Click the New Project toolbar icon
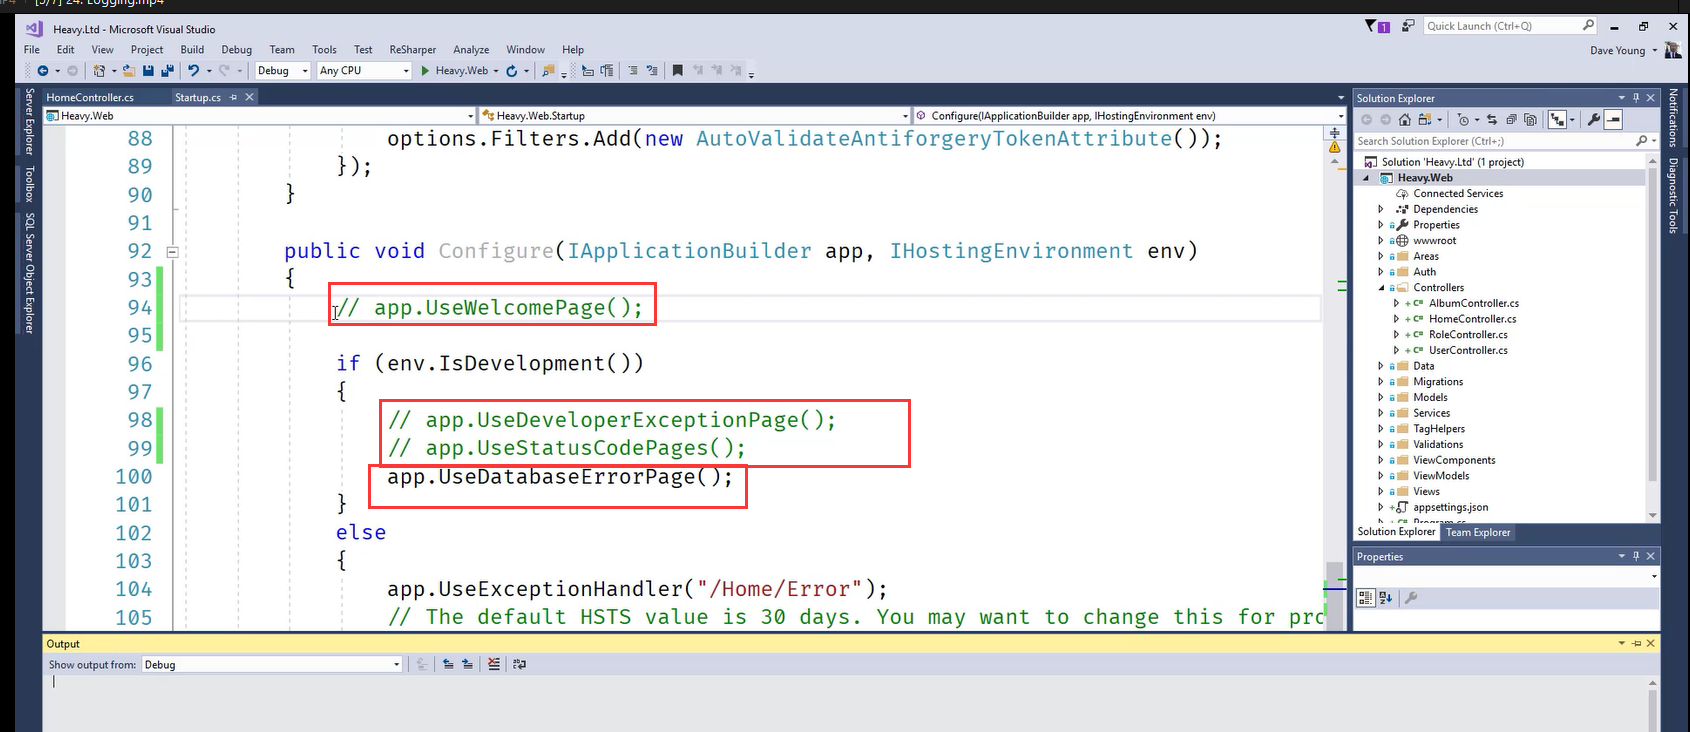Viewport: 1690px width, 732px height. pos(99,70)
